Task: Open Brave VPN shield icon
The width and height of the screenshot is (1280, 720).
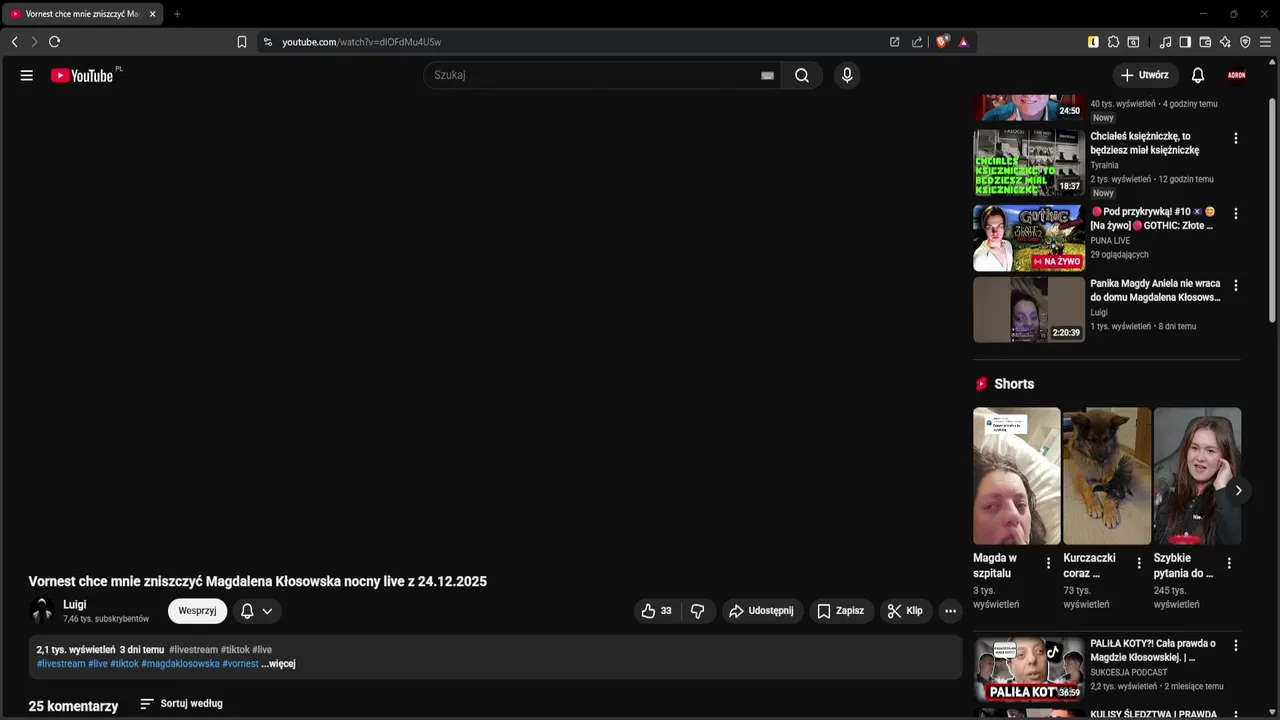Action: click(x=1245, y=42)
